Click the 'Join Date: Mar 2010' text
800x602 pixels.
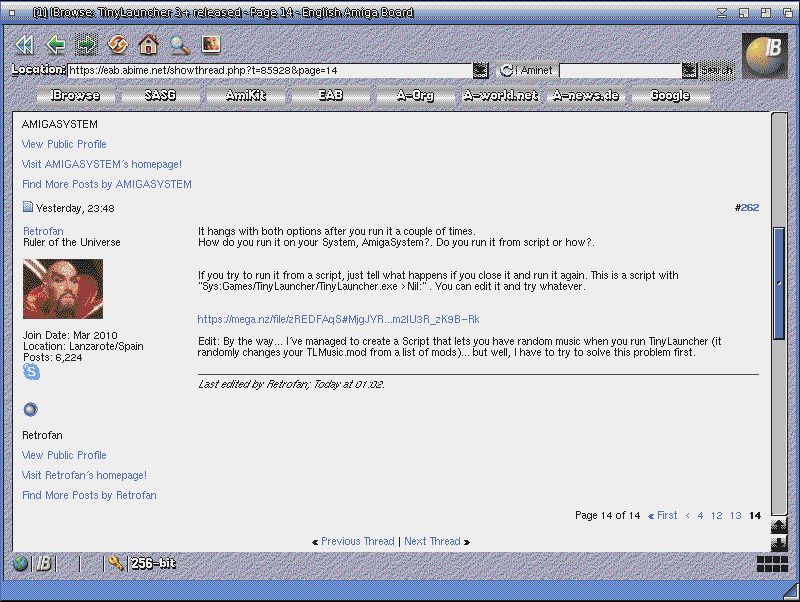tap(70, 335)
